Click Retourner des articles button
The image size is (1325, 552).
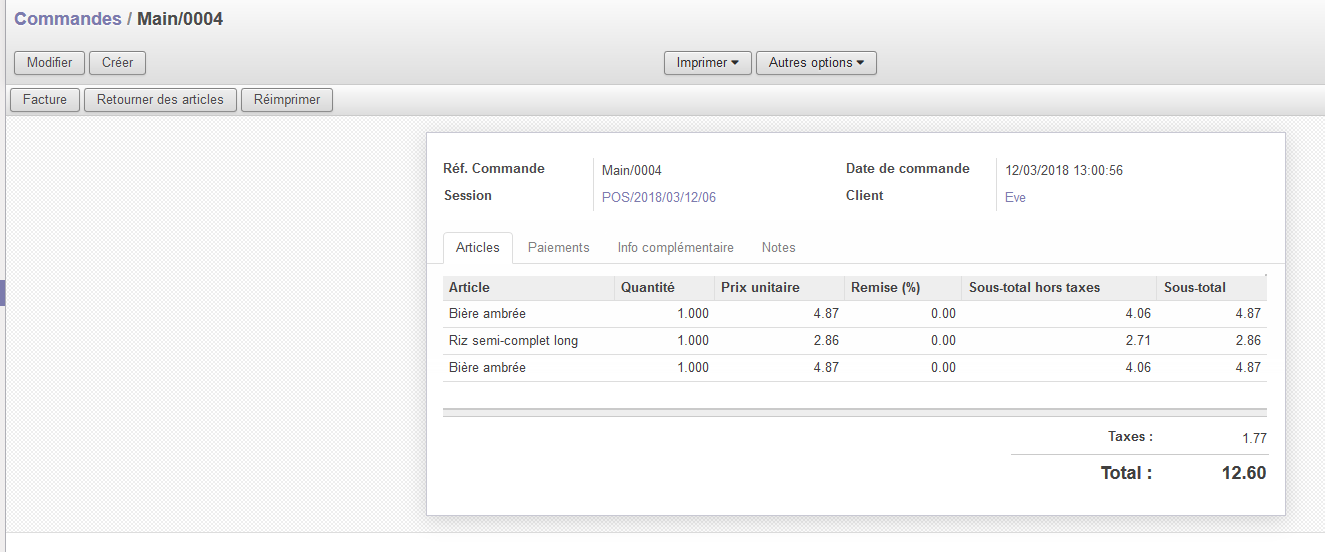click(x=160, y=100)
